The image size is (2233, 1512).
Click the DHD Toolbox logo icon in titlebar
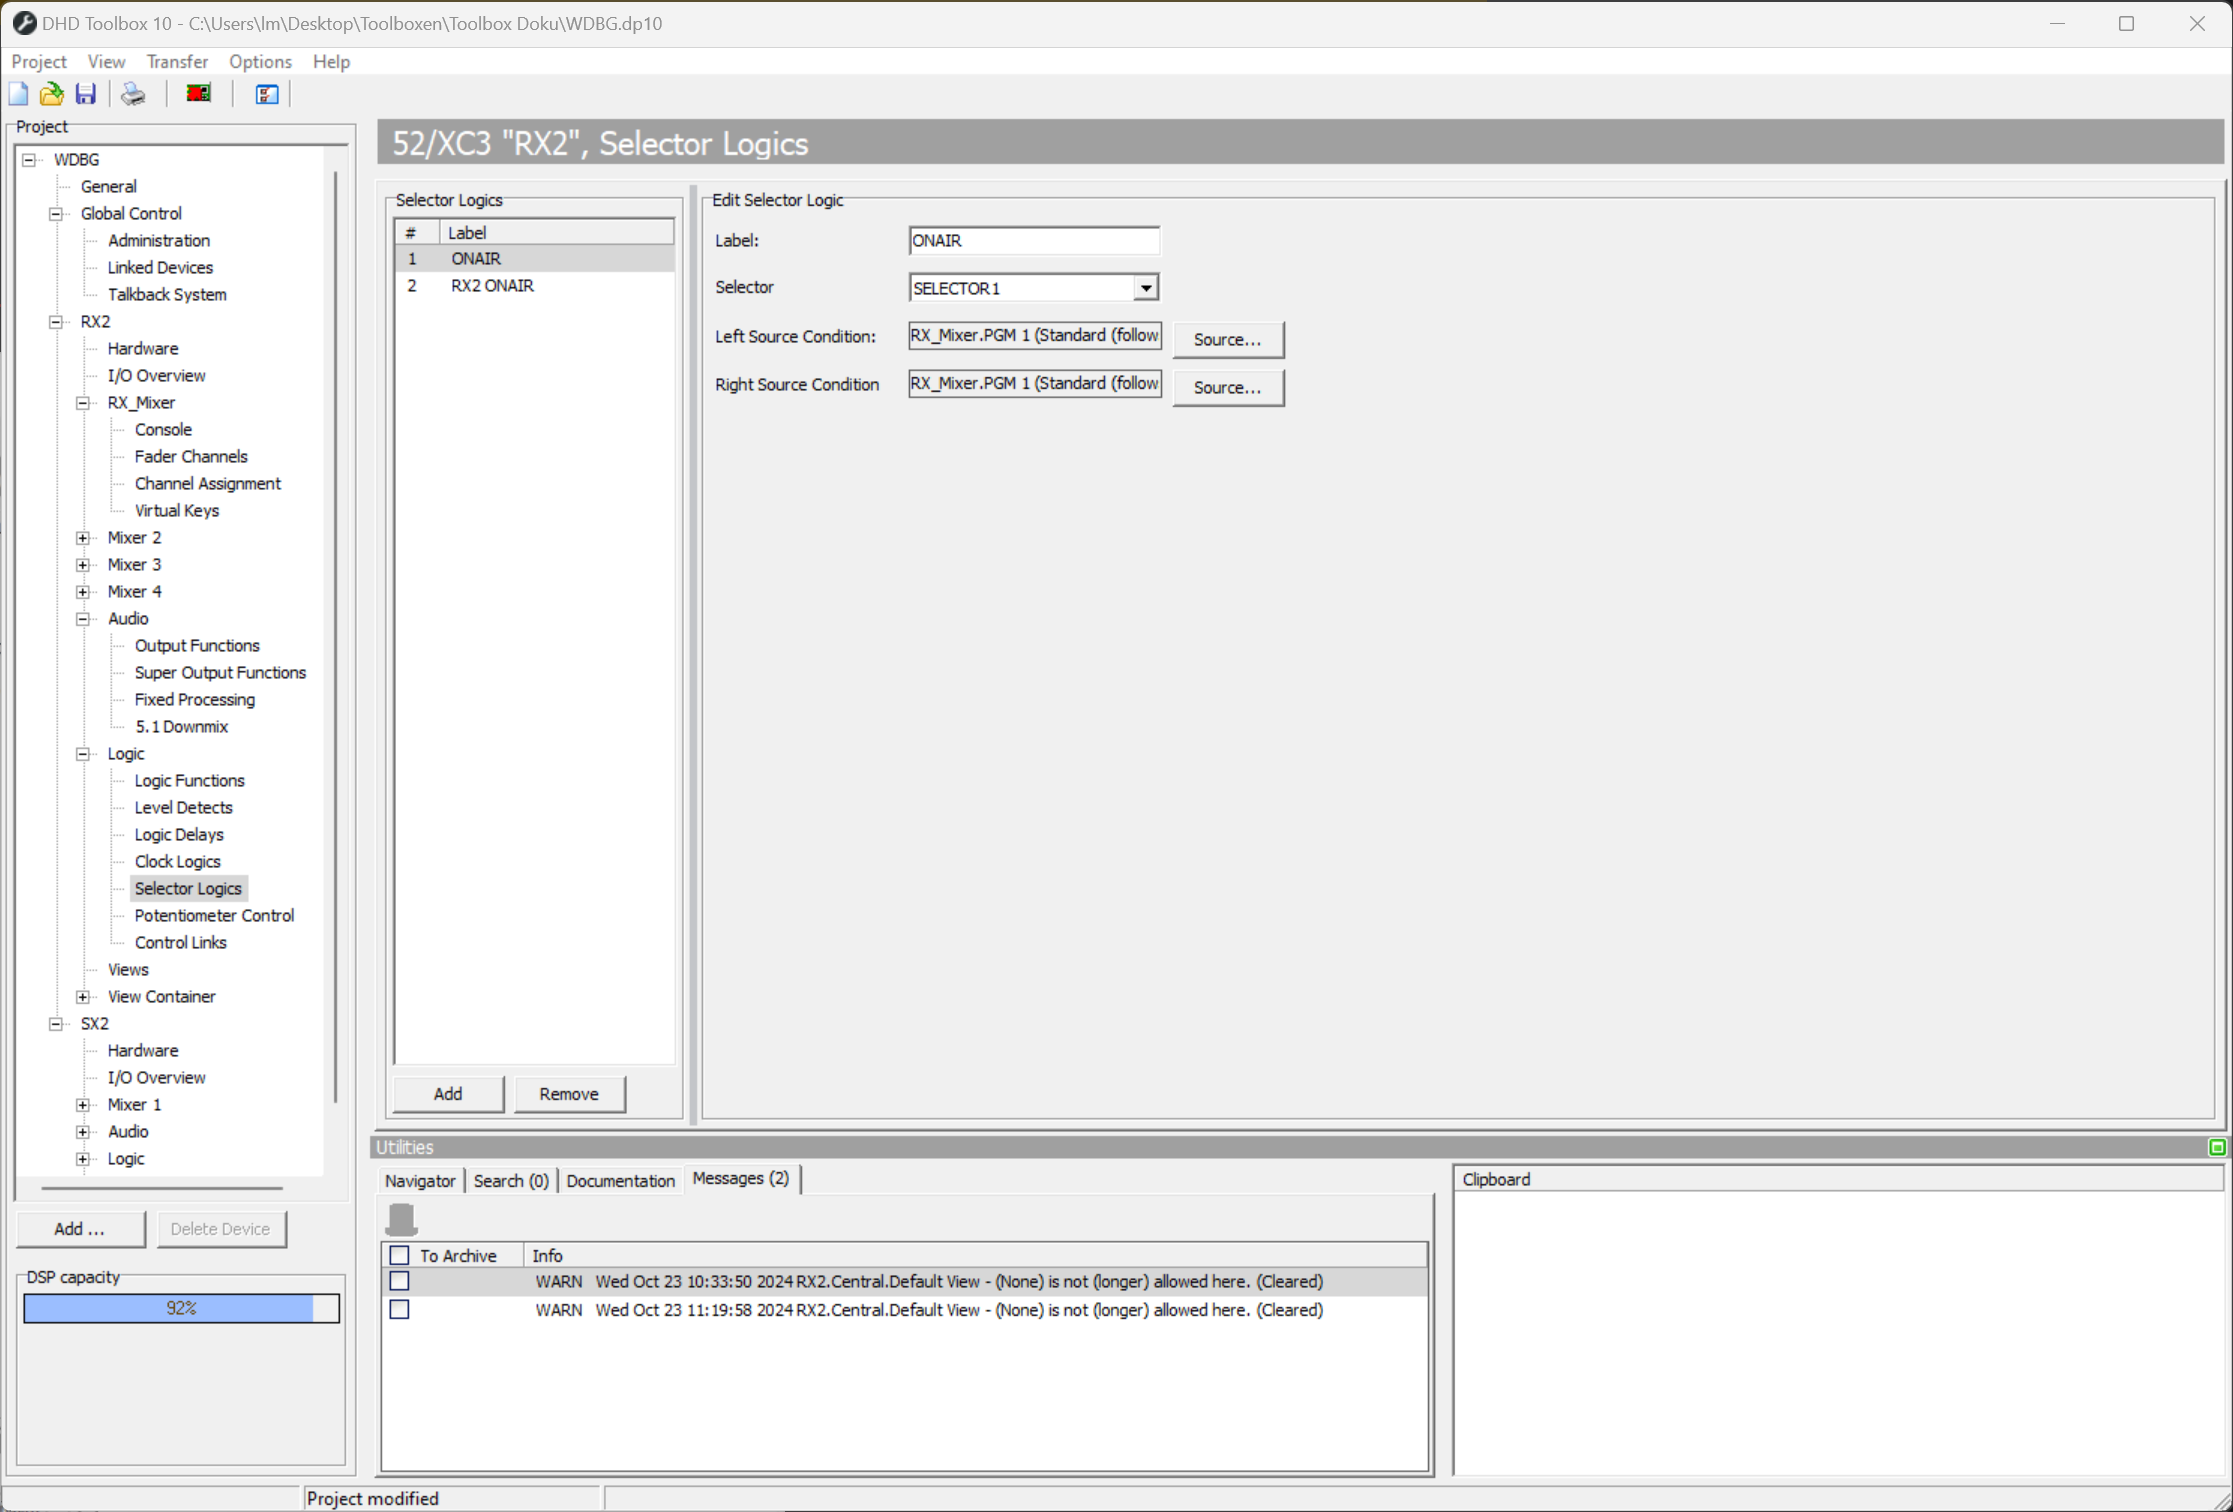[23, 22]
